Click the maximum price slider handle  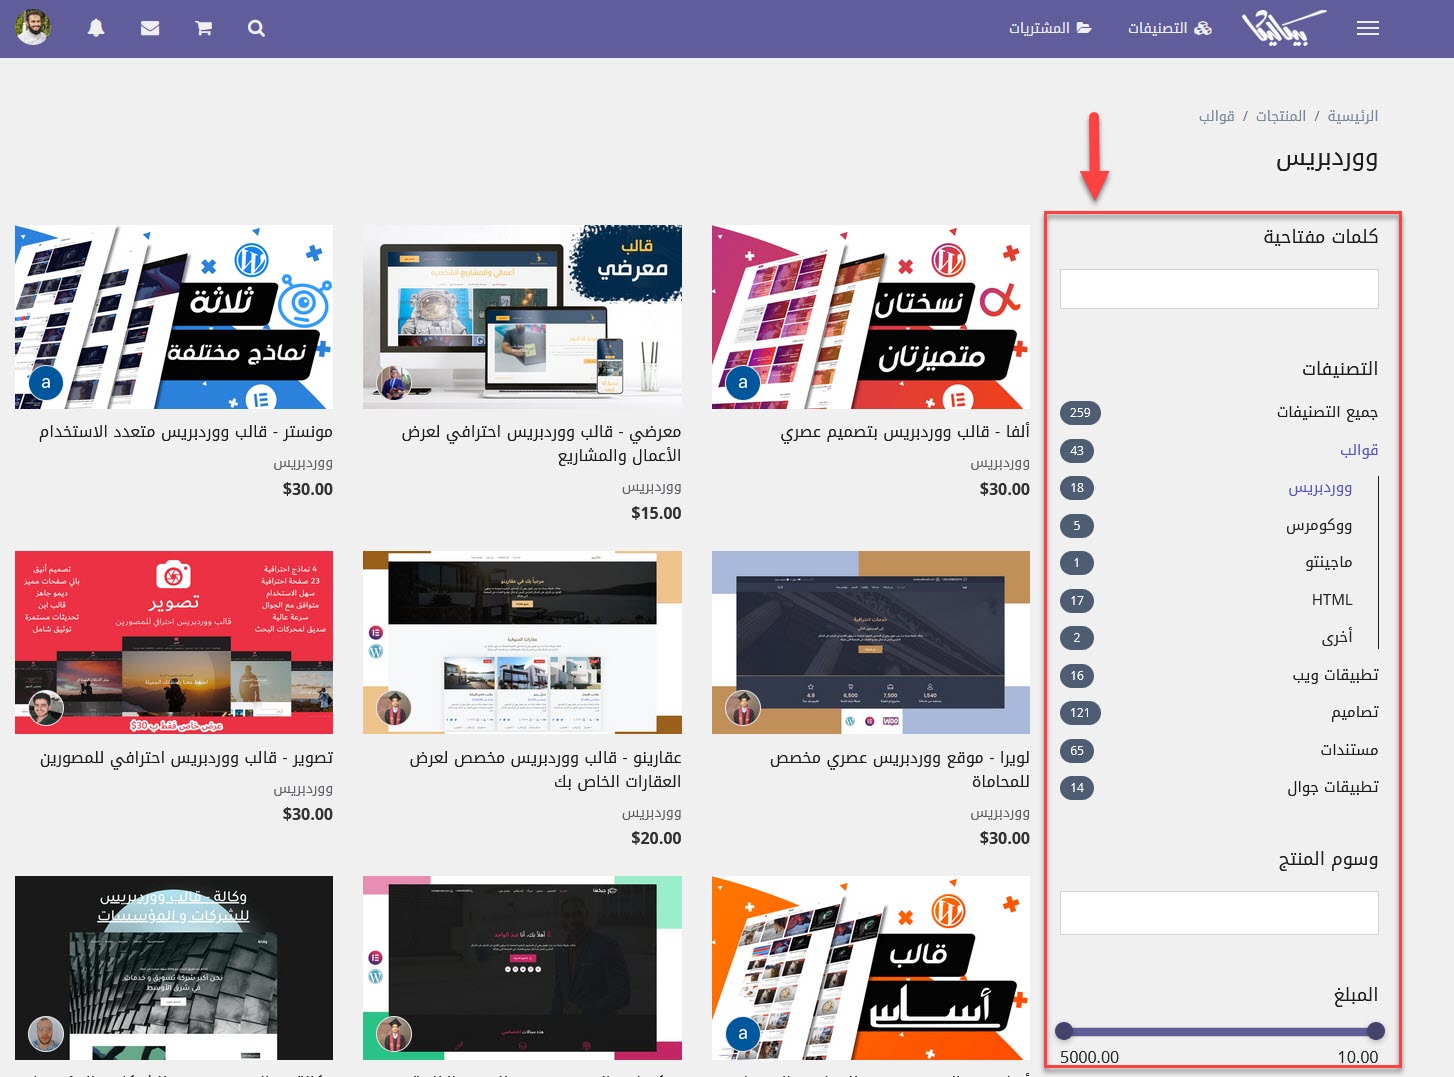(1064, 1031)
